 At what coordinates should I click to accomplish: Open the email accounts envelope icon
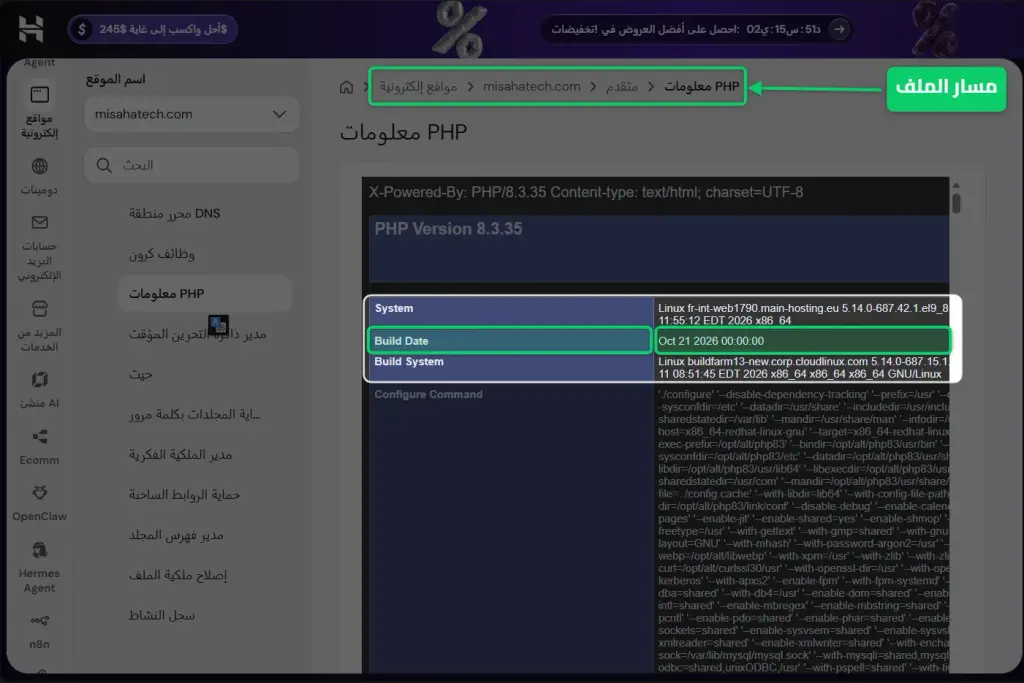39,223
